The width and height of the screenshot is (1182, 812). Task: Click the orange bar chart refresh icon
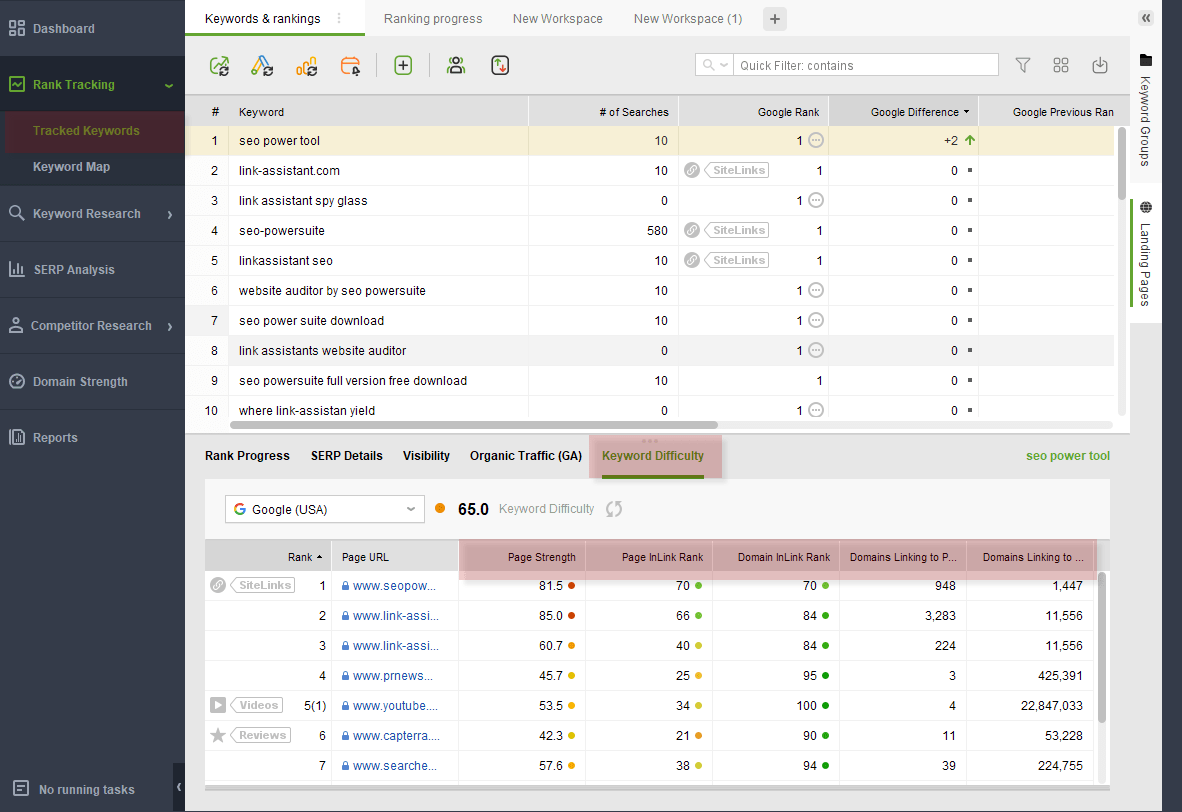[x=306, y=66]
